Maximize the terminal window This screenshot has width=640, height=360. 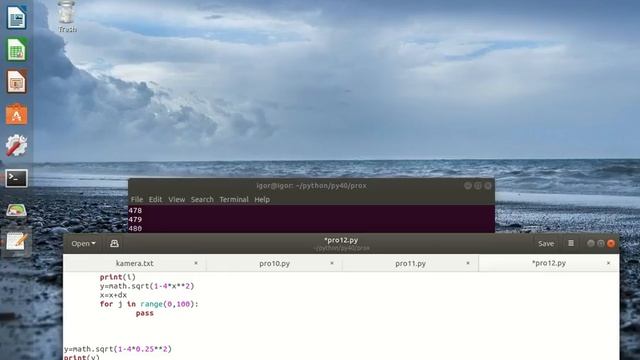tap(478, 186)
